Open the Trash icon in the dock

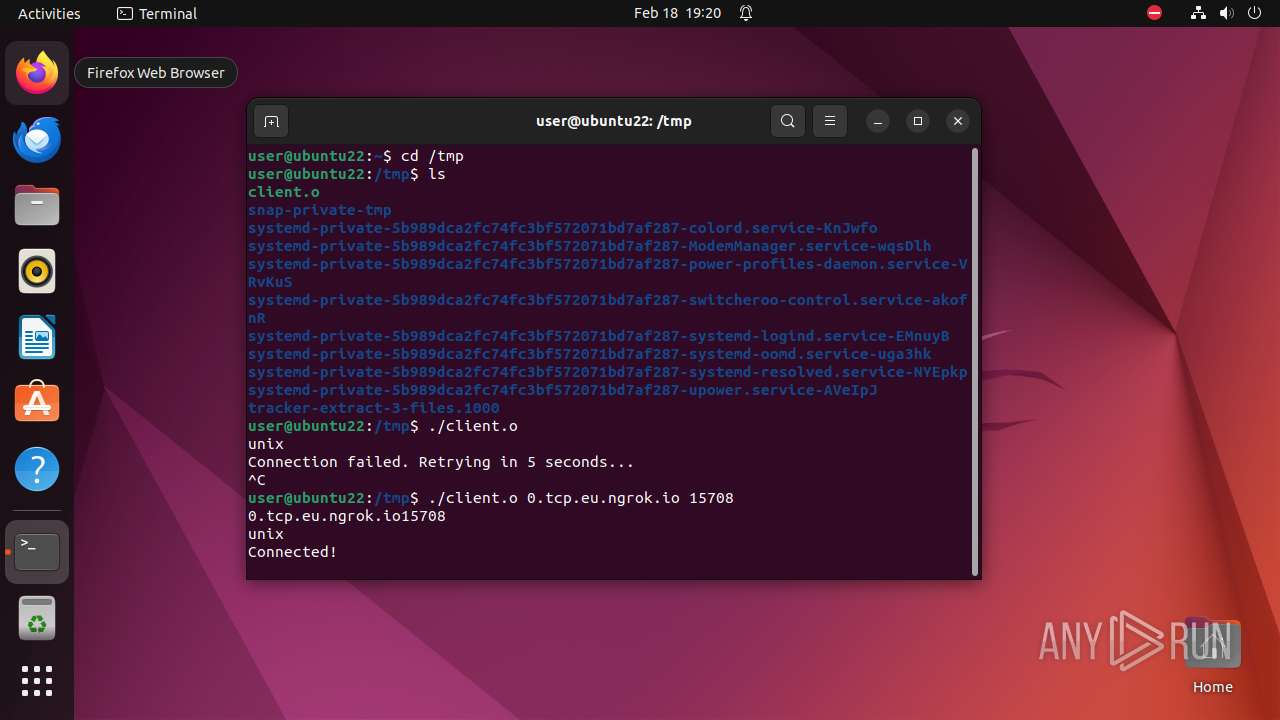pyautogui.click(x=37, y=618)
